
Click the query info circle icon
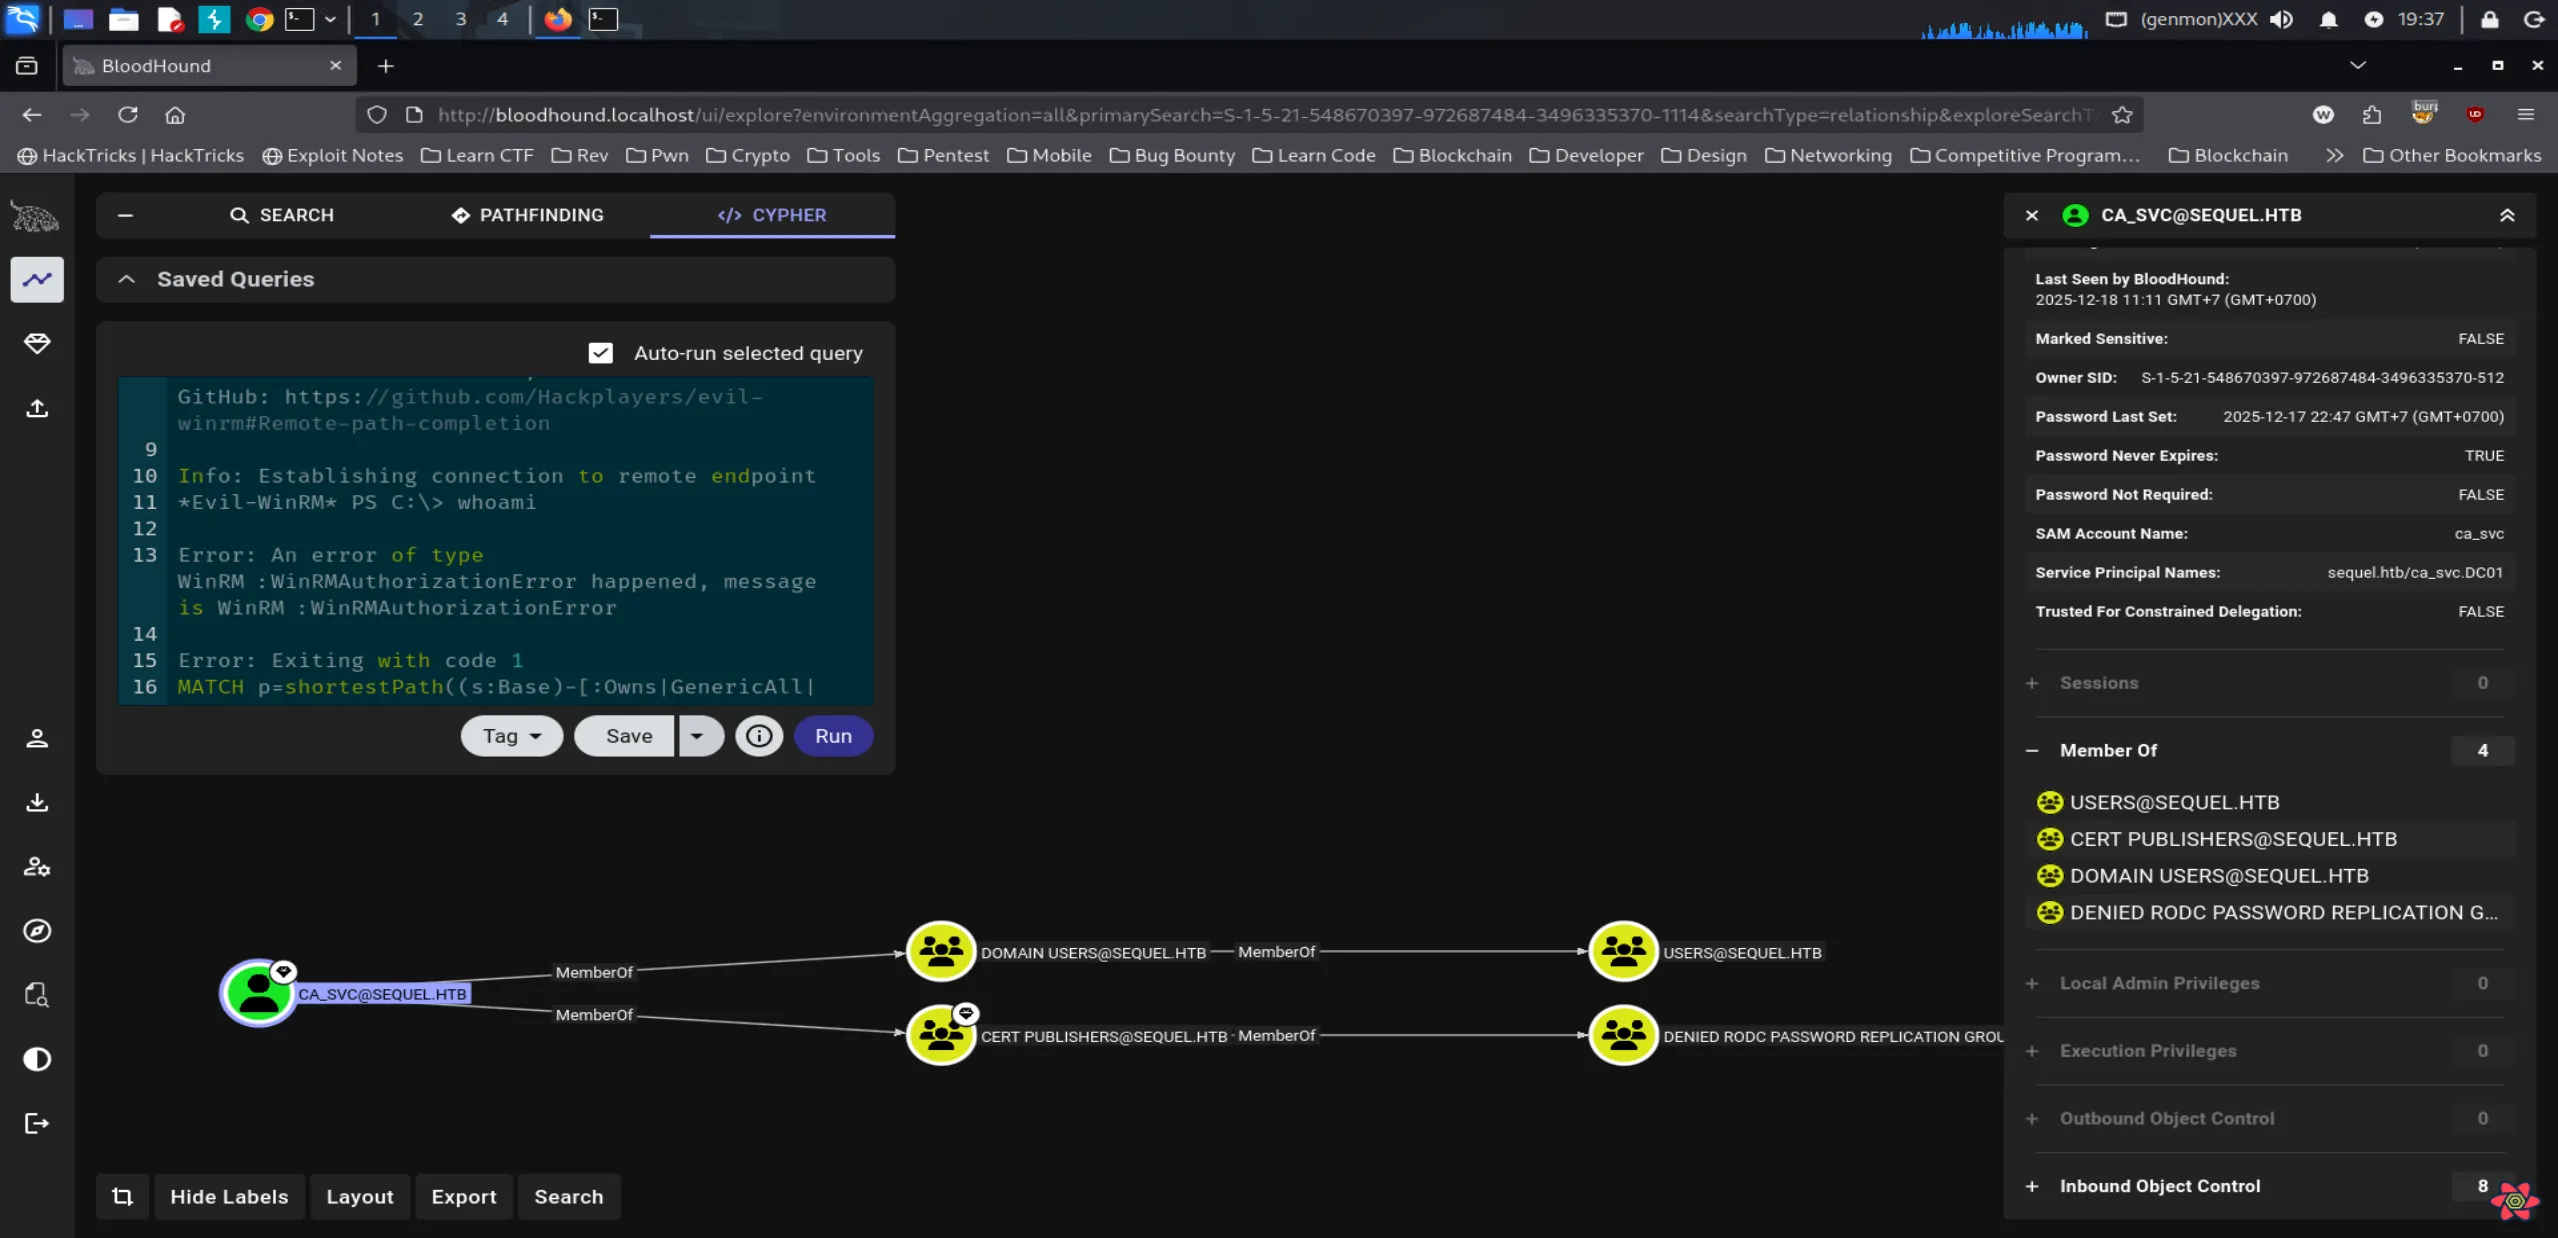coord(759,736)
